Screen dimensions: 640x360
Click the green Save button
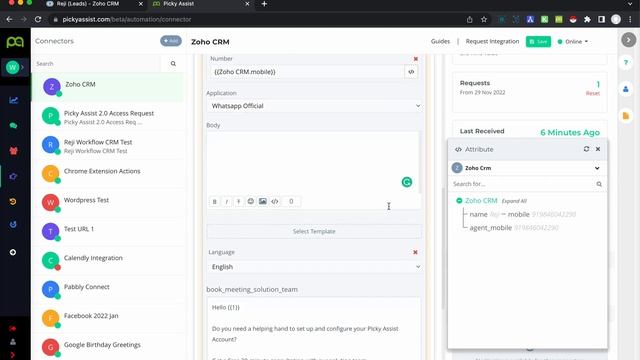pyautogui.click(x=538, y=42)
